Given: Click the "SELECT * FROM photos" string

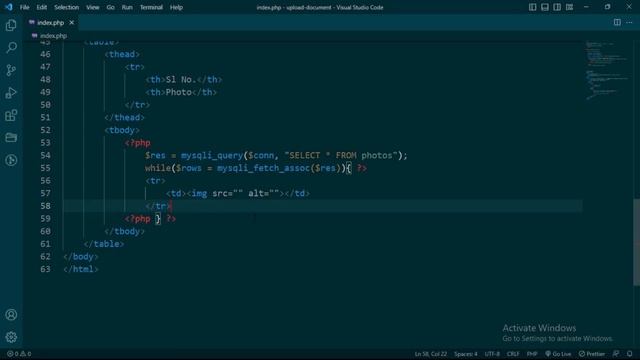Looking at the screenshot, I should coord(340,156).
